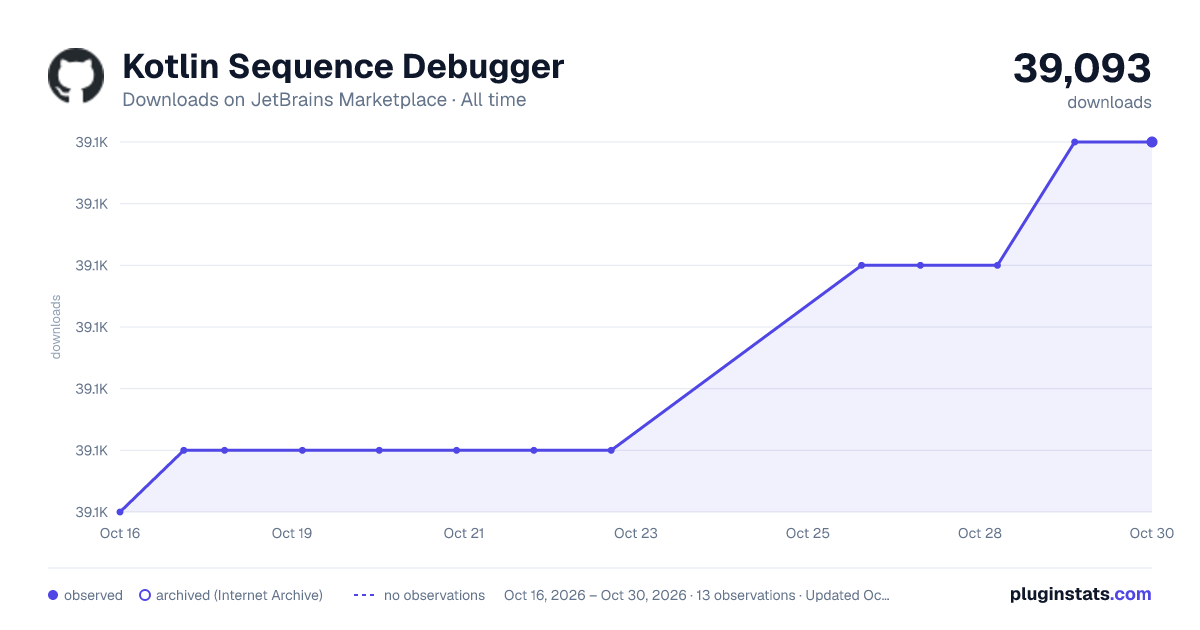This screenshot has width=1200, height=630.
Task: Click the Oct 16 axis label
Action: 120,533
